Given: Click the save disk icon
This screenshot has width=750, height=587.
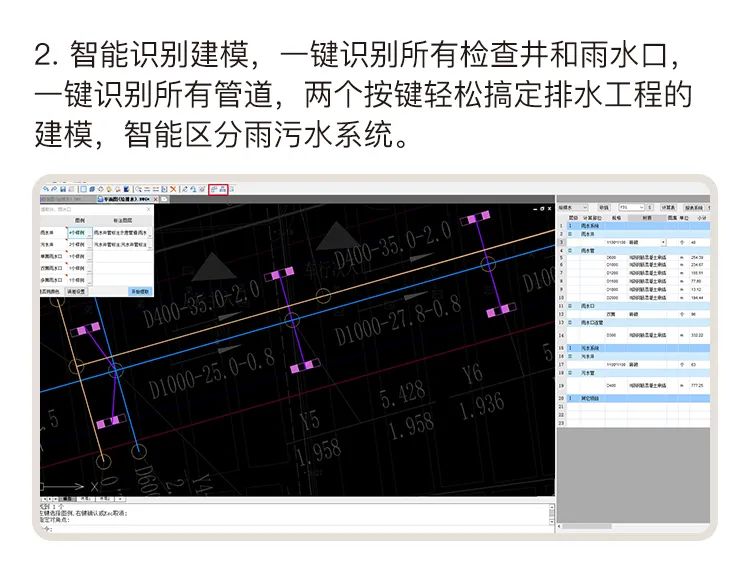Looking at the screenshot, I should (x=62, y=188).
